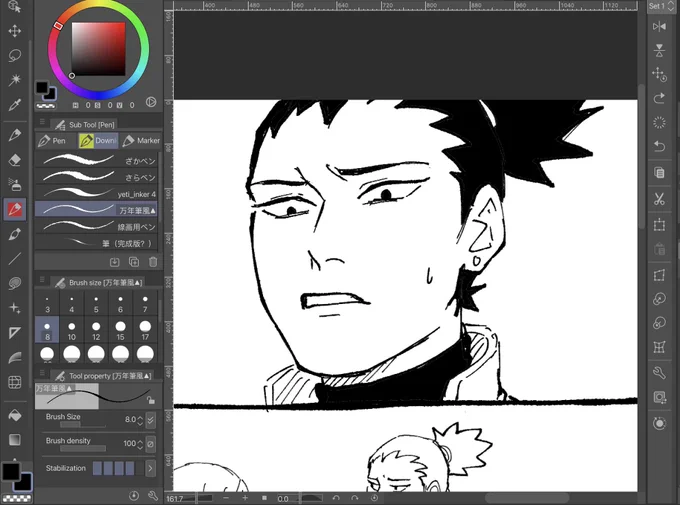Open Tool property panel menu handle
This screenshot has height=505, width=680.
pyautogui.click(x=42, y=373)
